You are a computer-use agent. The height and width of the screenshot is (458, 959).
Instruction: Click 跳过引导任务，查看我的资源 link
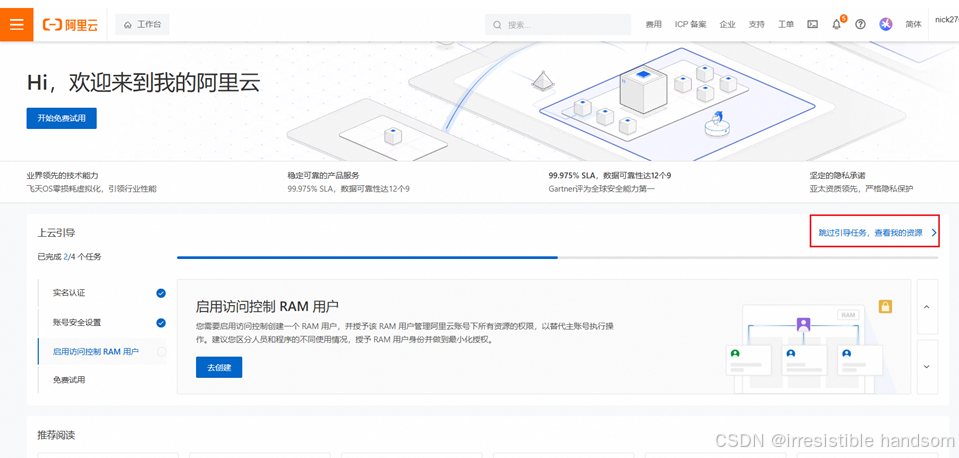871,232
